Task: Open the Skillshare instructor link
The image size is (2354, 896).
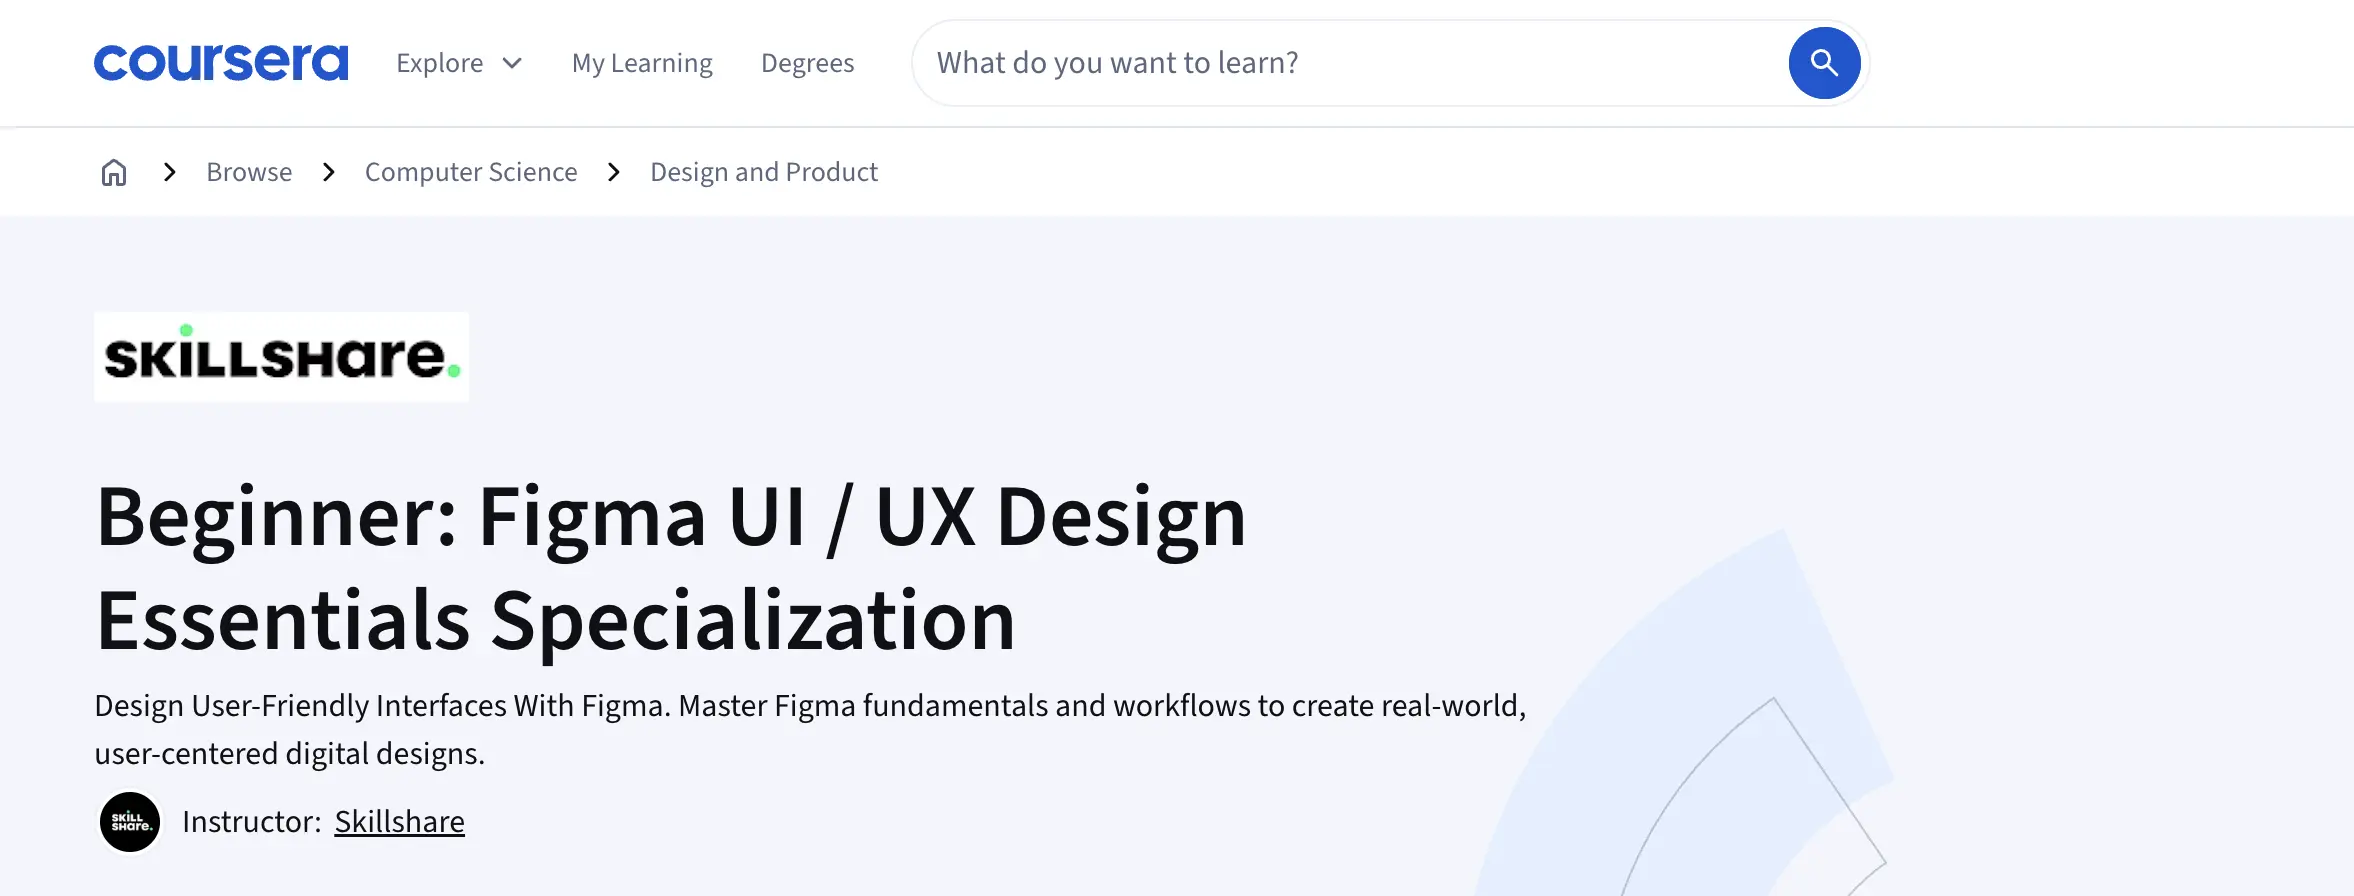Action: pos(399,821)
